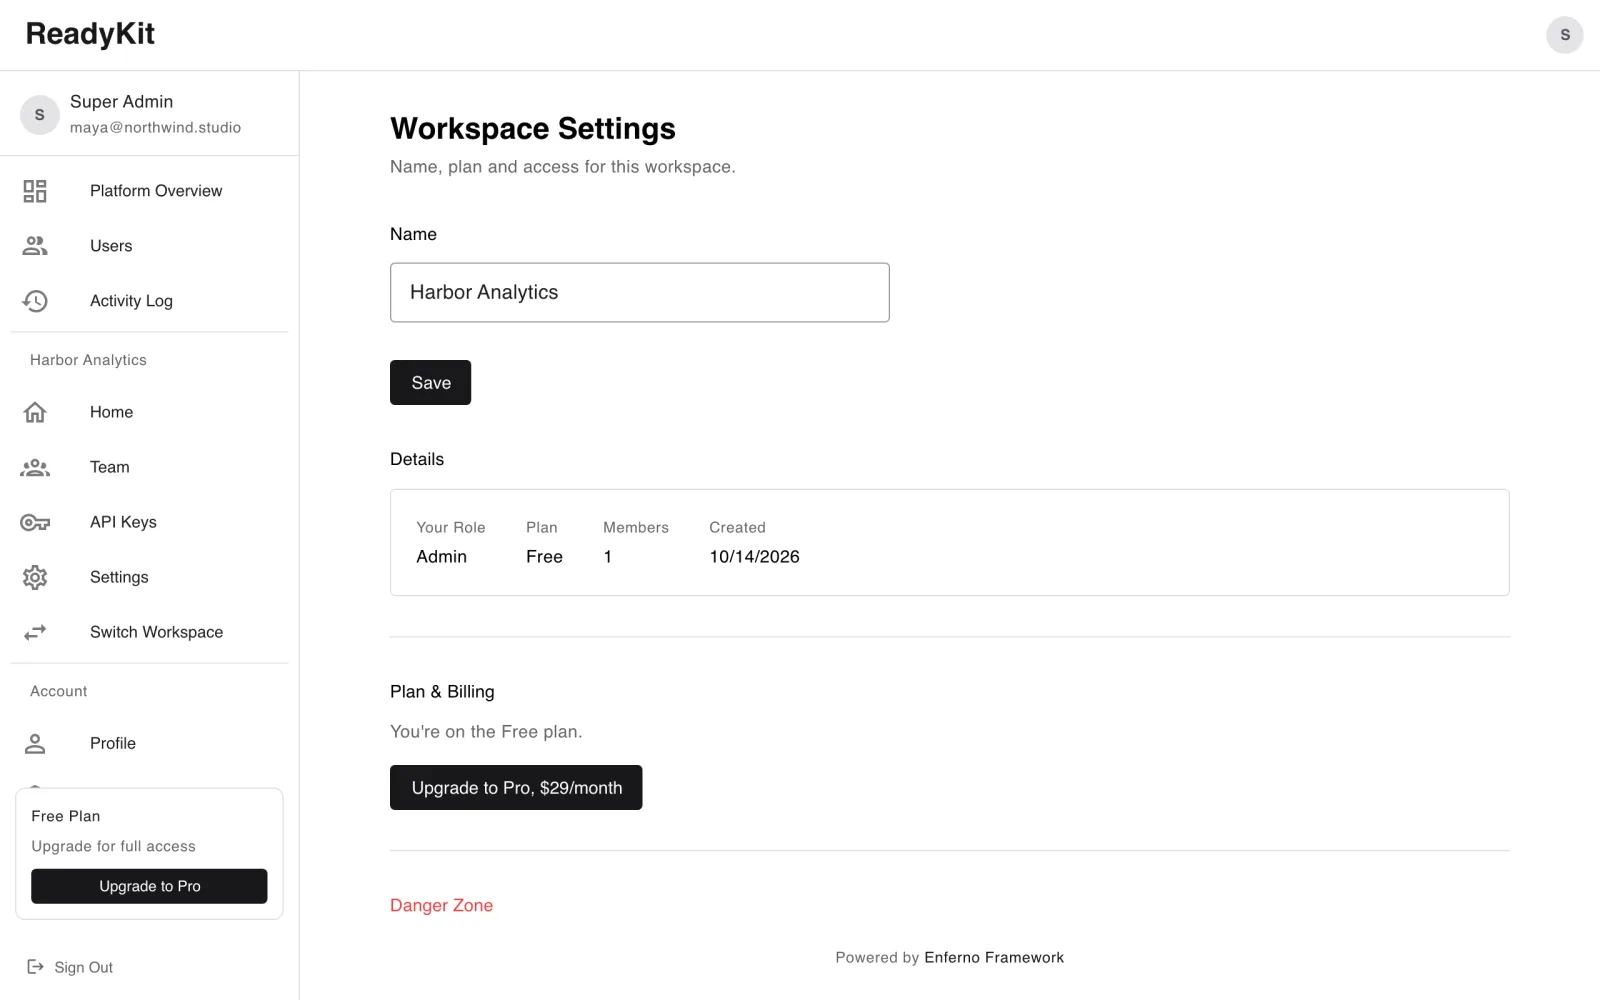Open the Profile page
The height and width of the screenshot is (1000, 1600).
tap(149, 743)
